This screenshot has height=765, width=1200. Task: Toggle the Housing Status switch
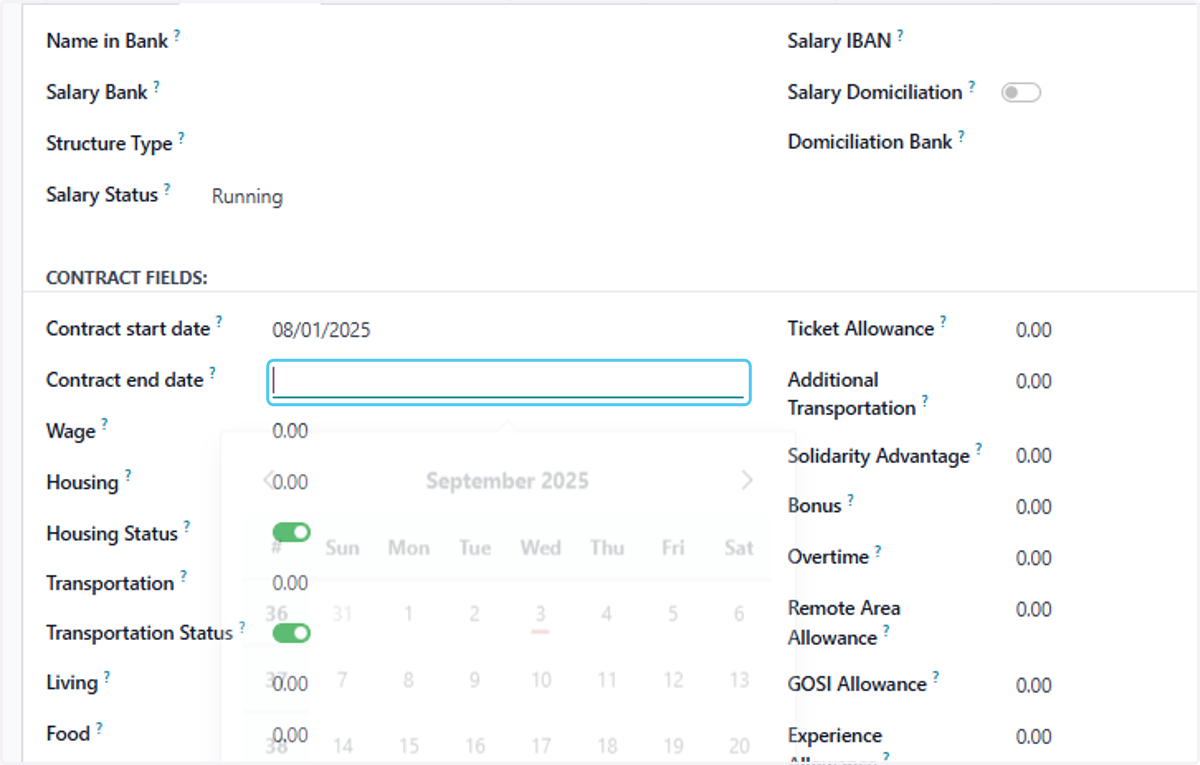coord(291,532)
